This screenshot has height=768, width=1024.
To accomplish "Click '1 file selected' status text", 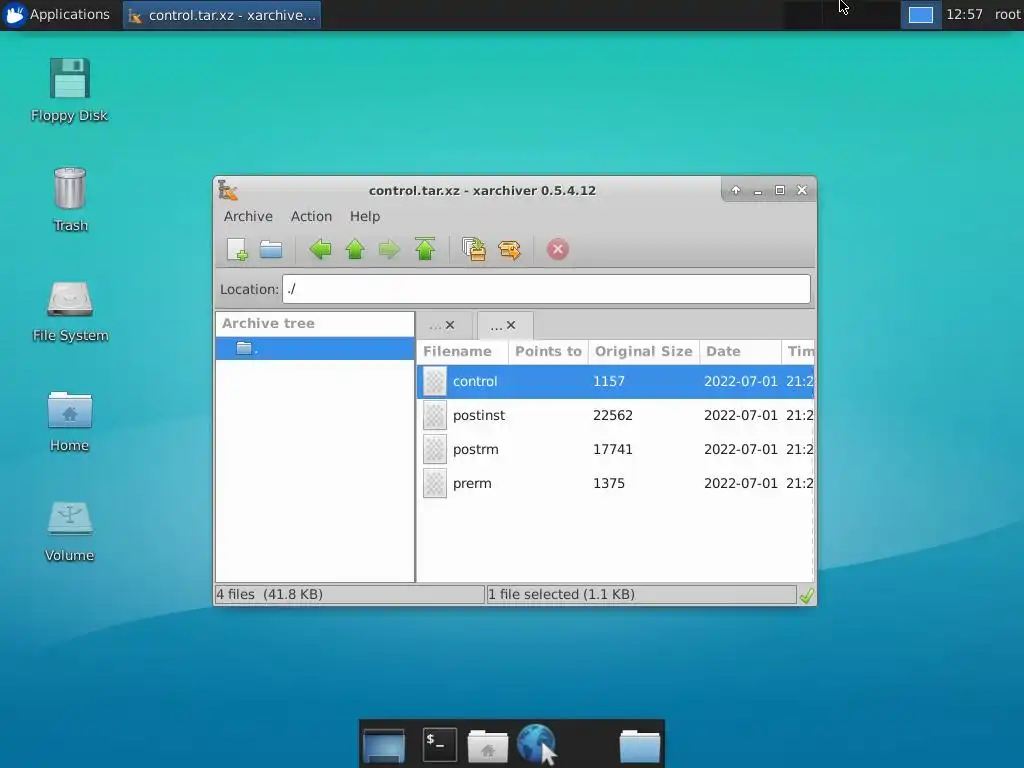I will pyautogui.click(x=562, y=594).
